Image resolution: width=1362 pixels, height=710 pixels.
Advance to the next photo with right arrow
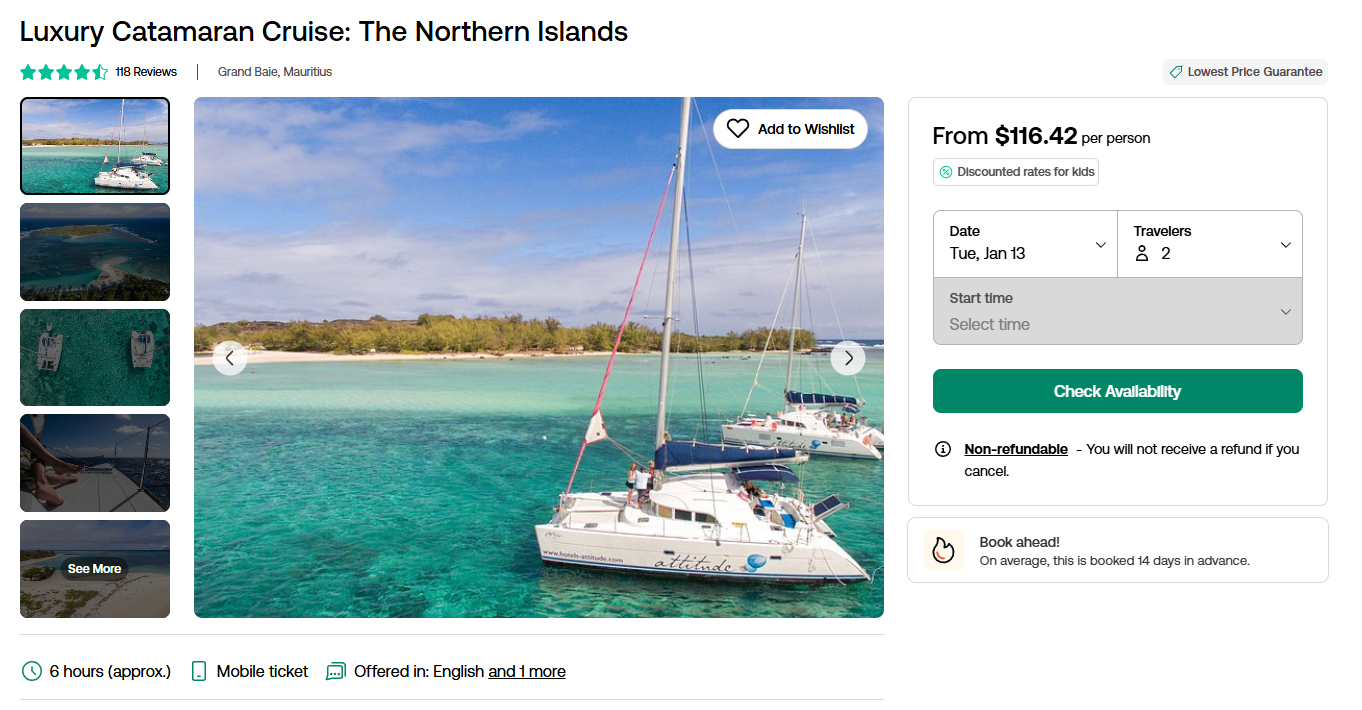(848, 357)
